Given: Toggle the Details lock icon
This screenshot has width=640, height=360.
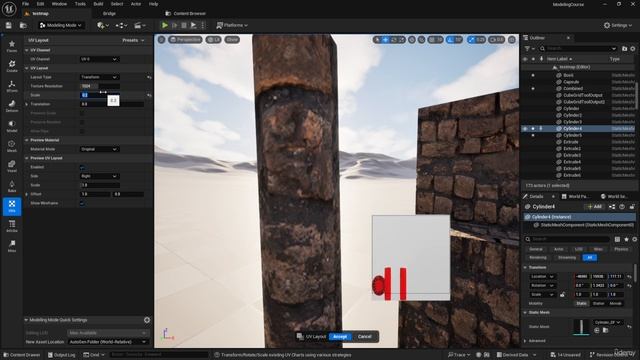Looking at the screenshot, I should (x=632, y=207).
